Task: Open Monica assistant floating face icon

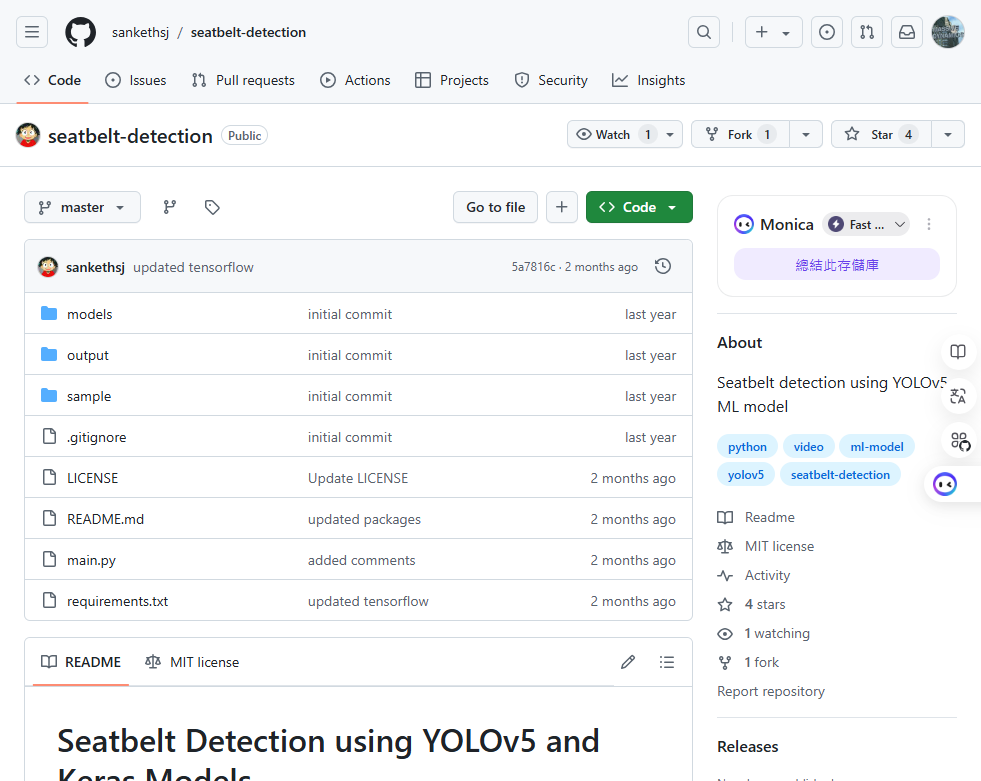Action: (x=945, y=484)
